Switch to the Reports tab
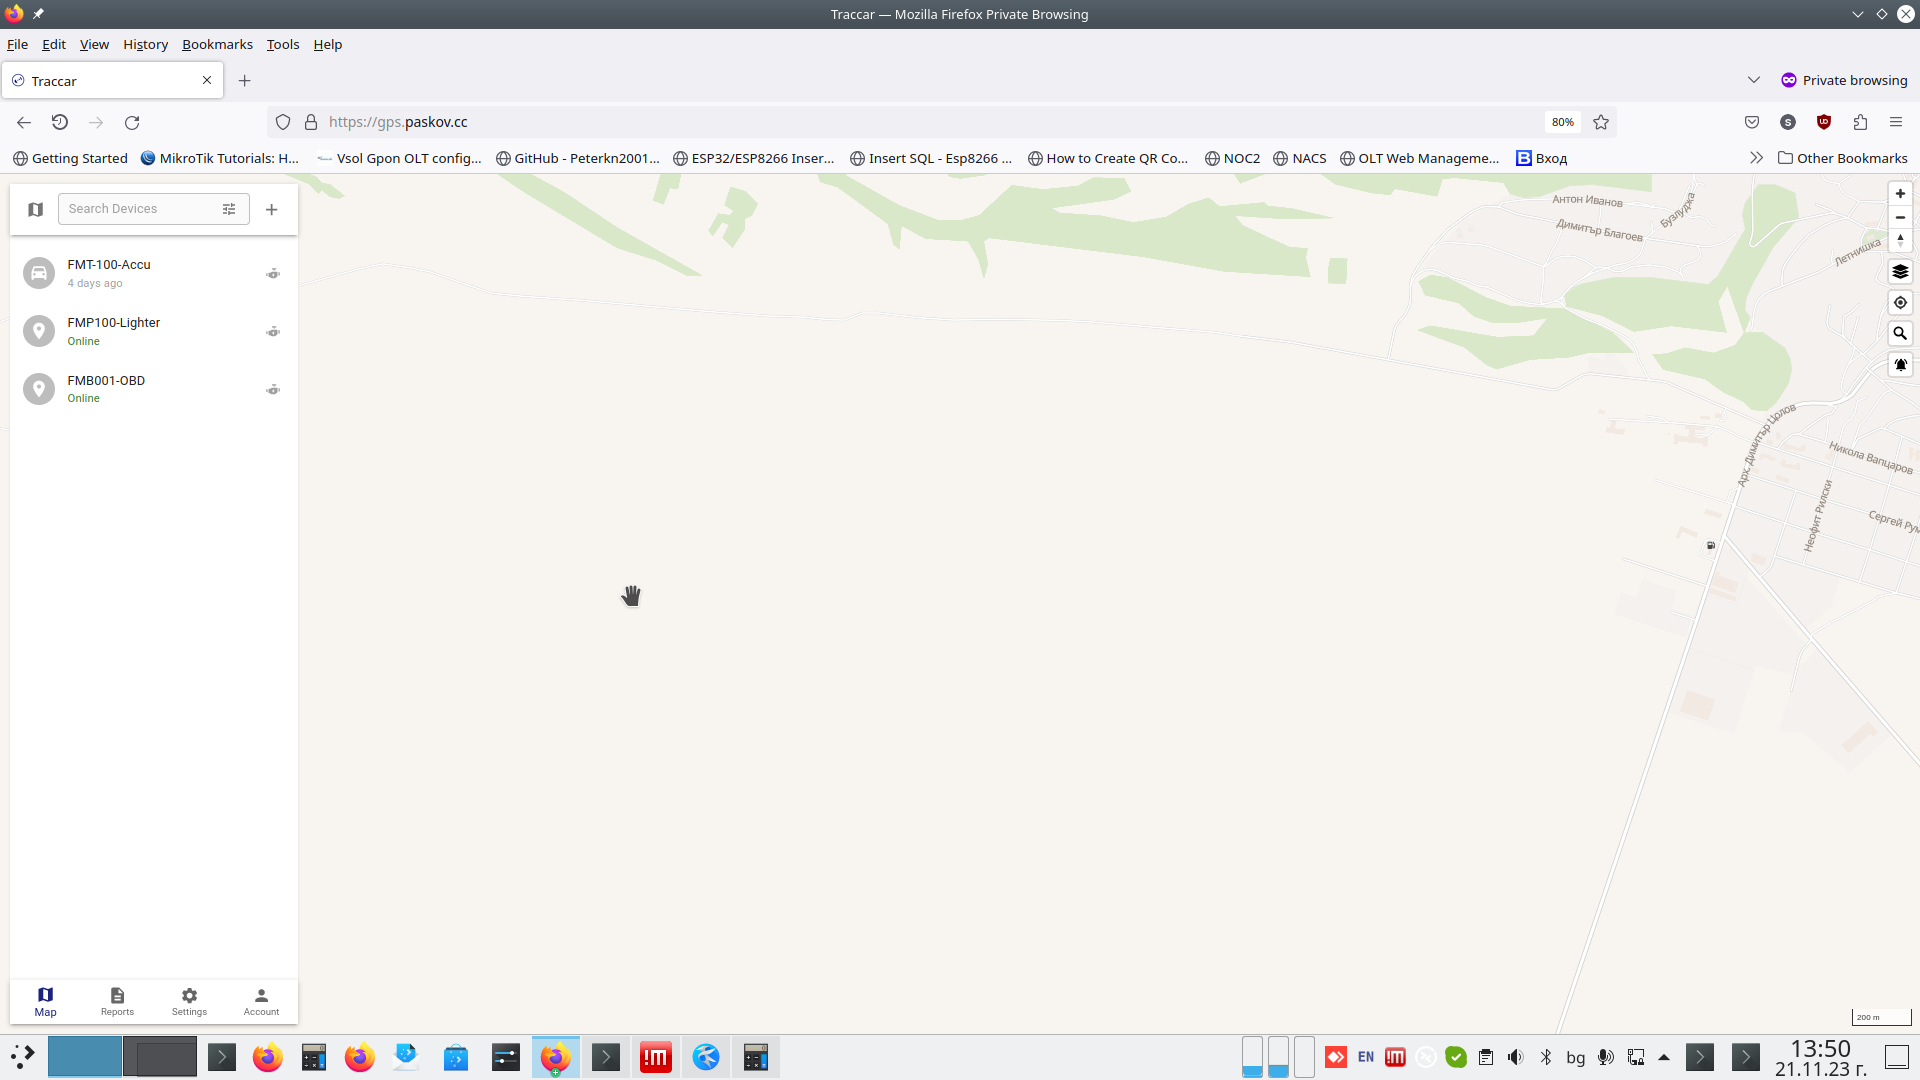This screenshot has height=1080, width=1920. (x=117, y=1001)
